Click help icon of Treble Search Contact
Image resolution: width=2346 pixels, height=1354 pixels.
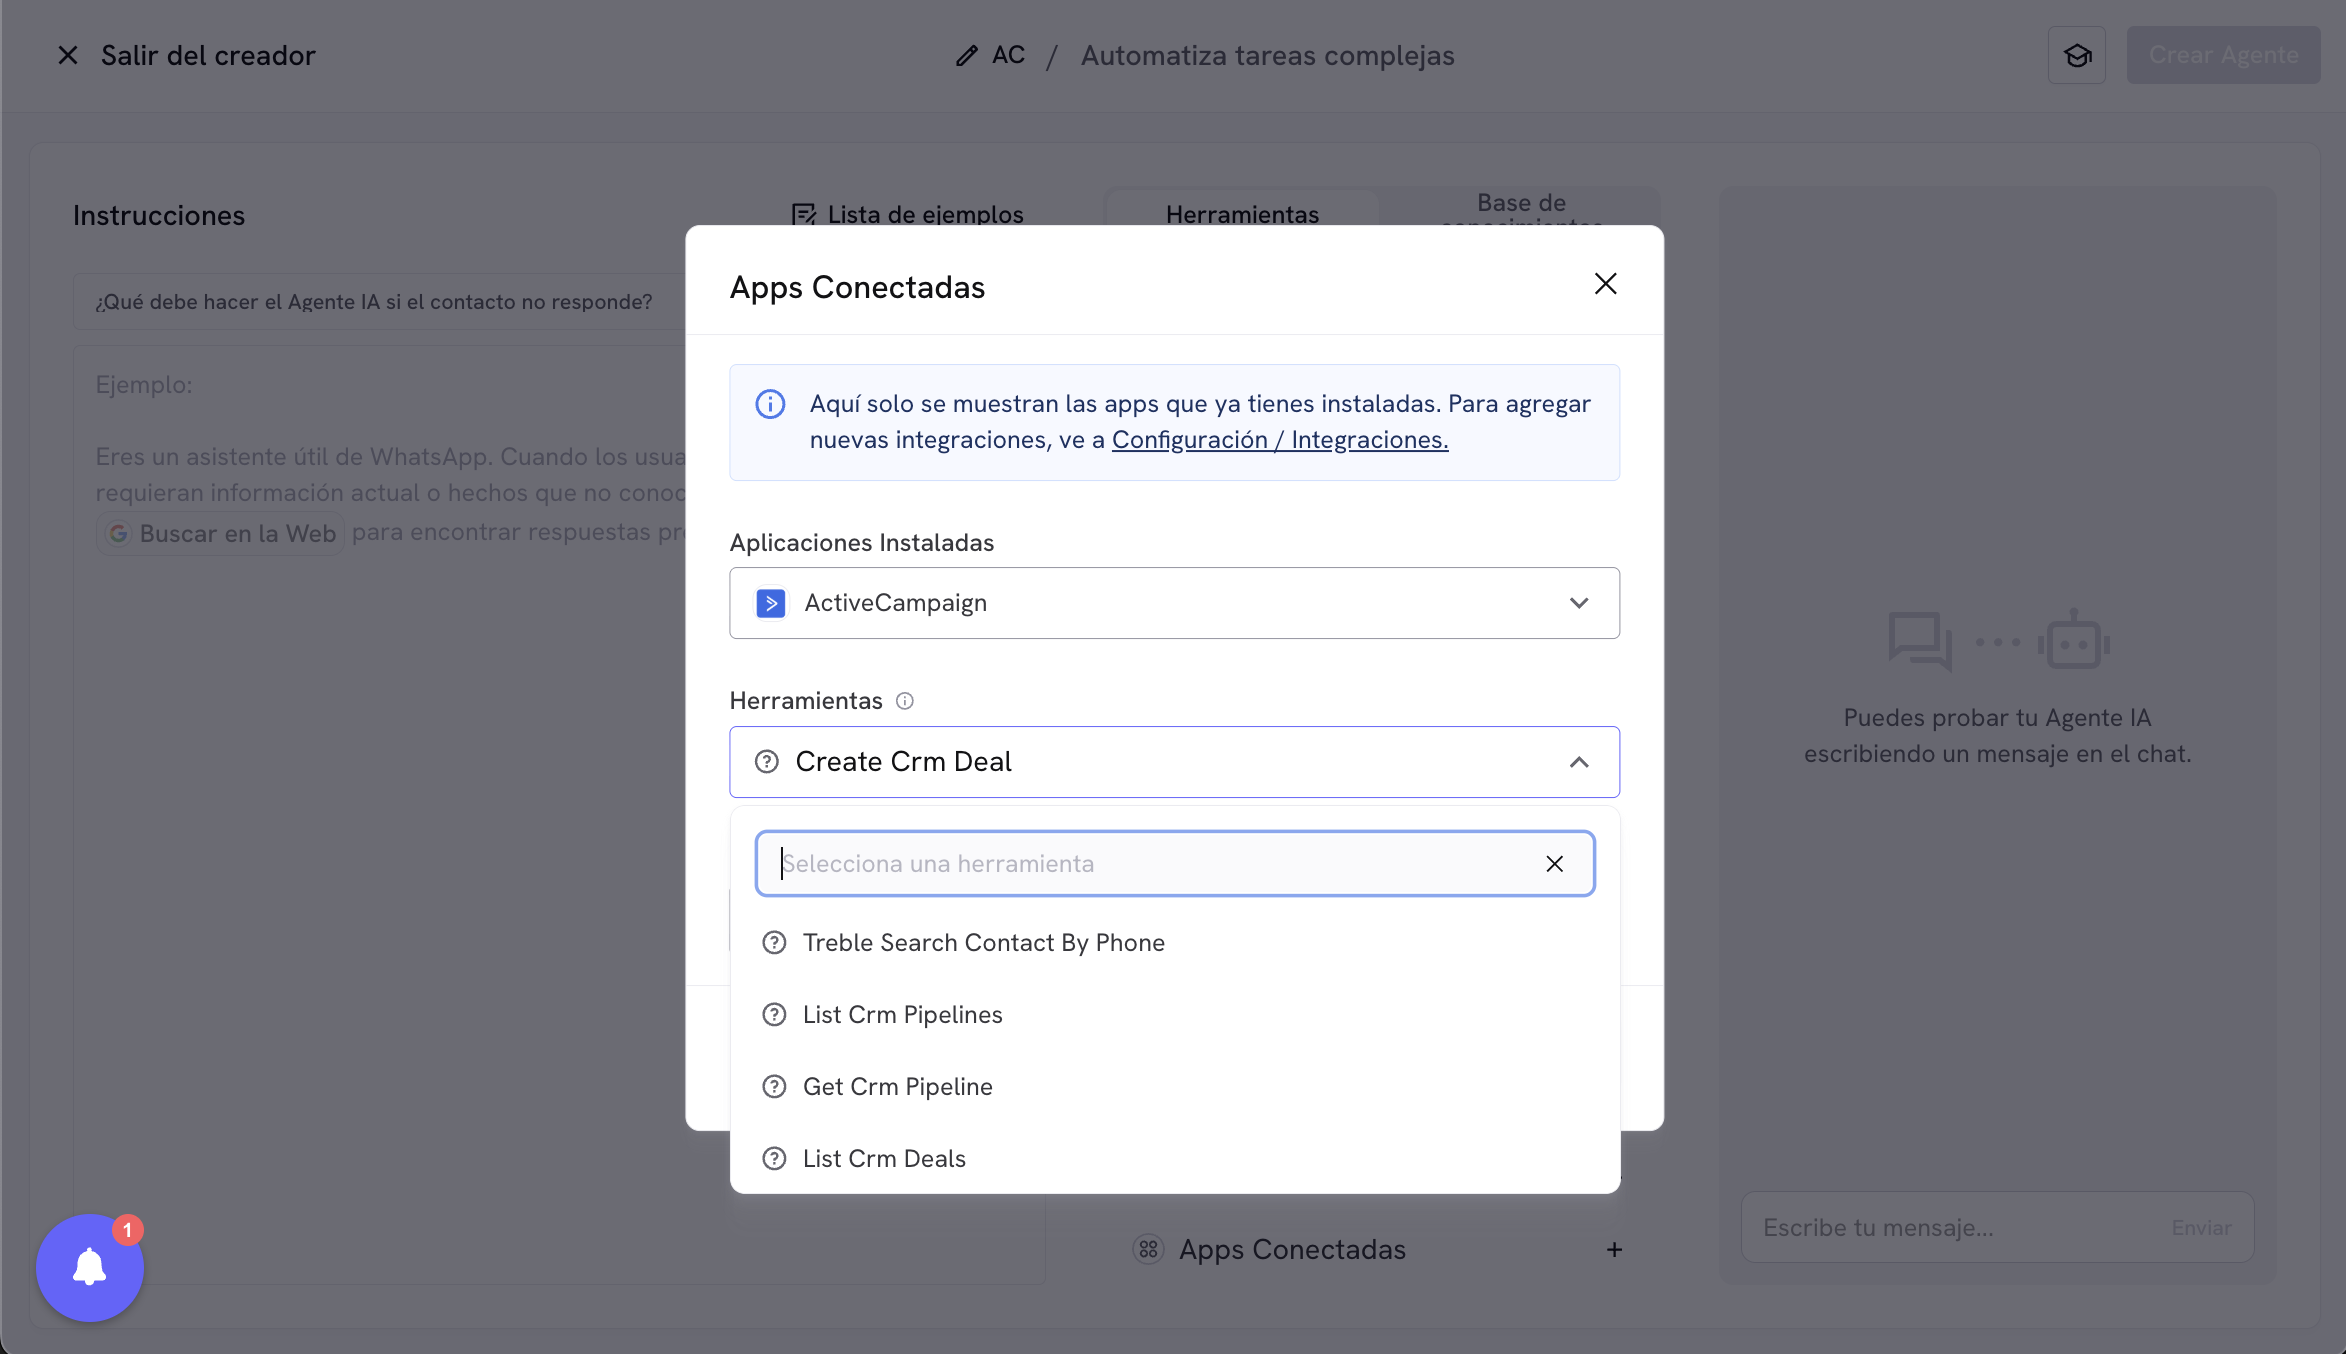[774, 943]
